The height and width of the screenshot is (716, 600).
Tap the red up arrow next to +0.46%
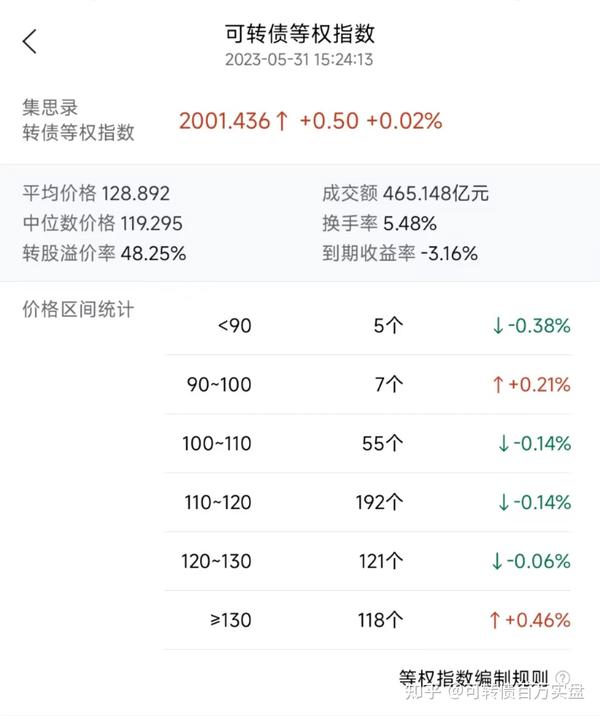(495, 620)
